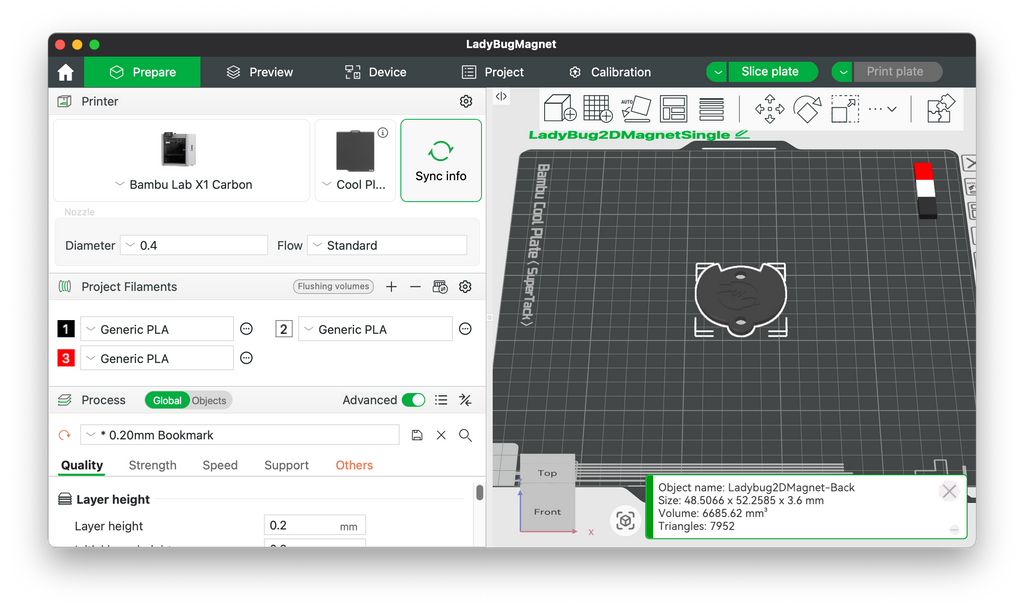Click the Layer height value field
Image resolution: width=1024 pixels, height=611 pixels.
315,525
